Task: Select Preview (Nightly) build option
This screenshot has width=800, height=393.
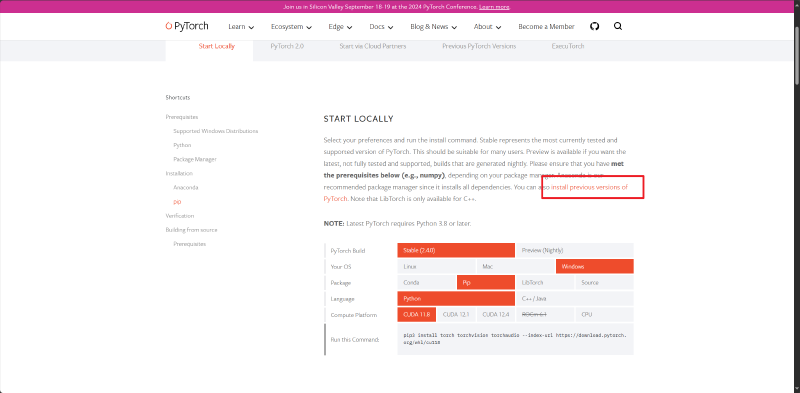Action: (x=574, y=250)
